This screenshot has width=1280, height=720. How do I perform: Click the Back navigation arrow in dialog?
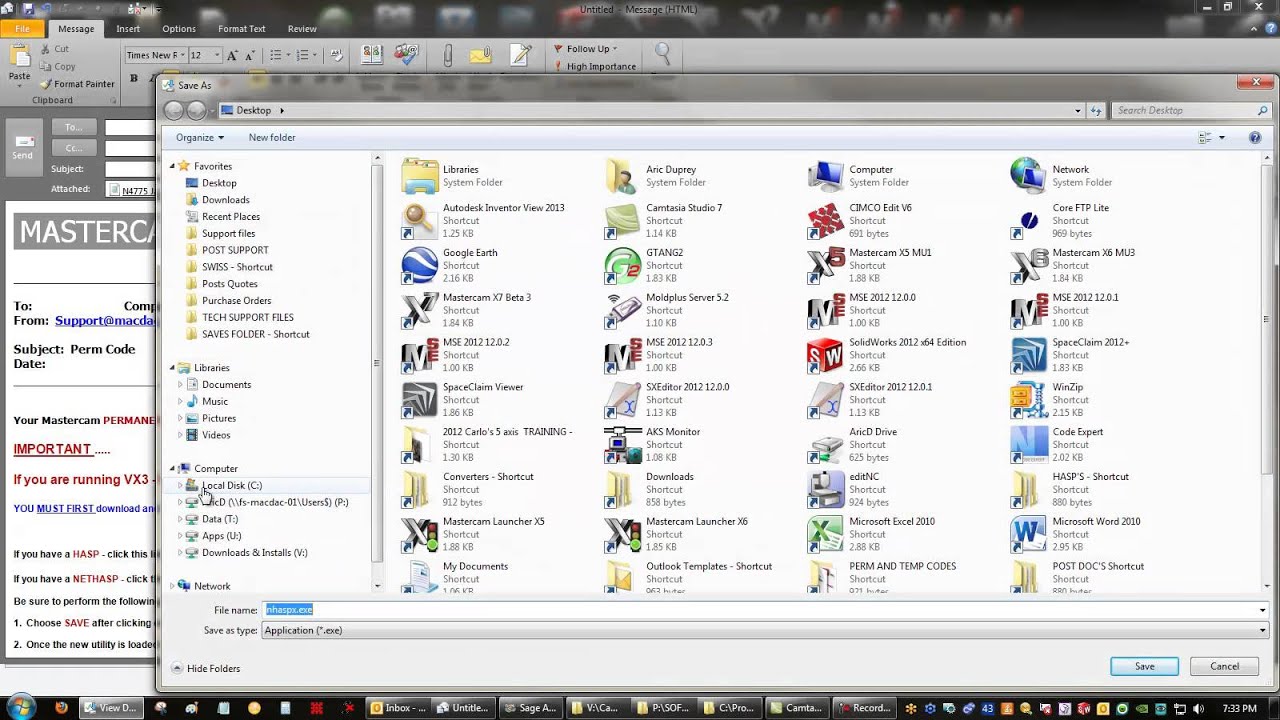174,110
